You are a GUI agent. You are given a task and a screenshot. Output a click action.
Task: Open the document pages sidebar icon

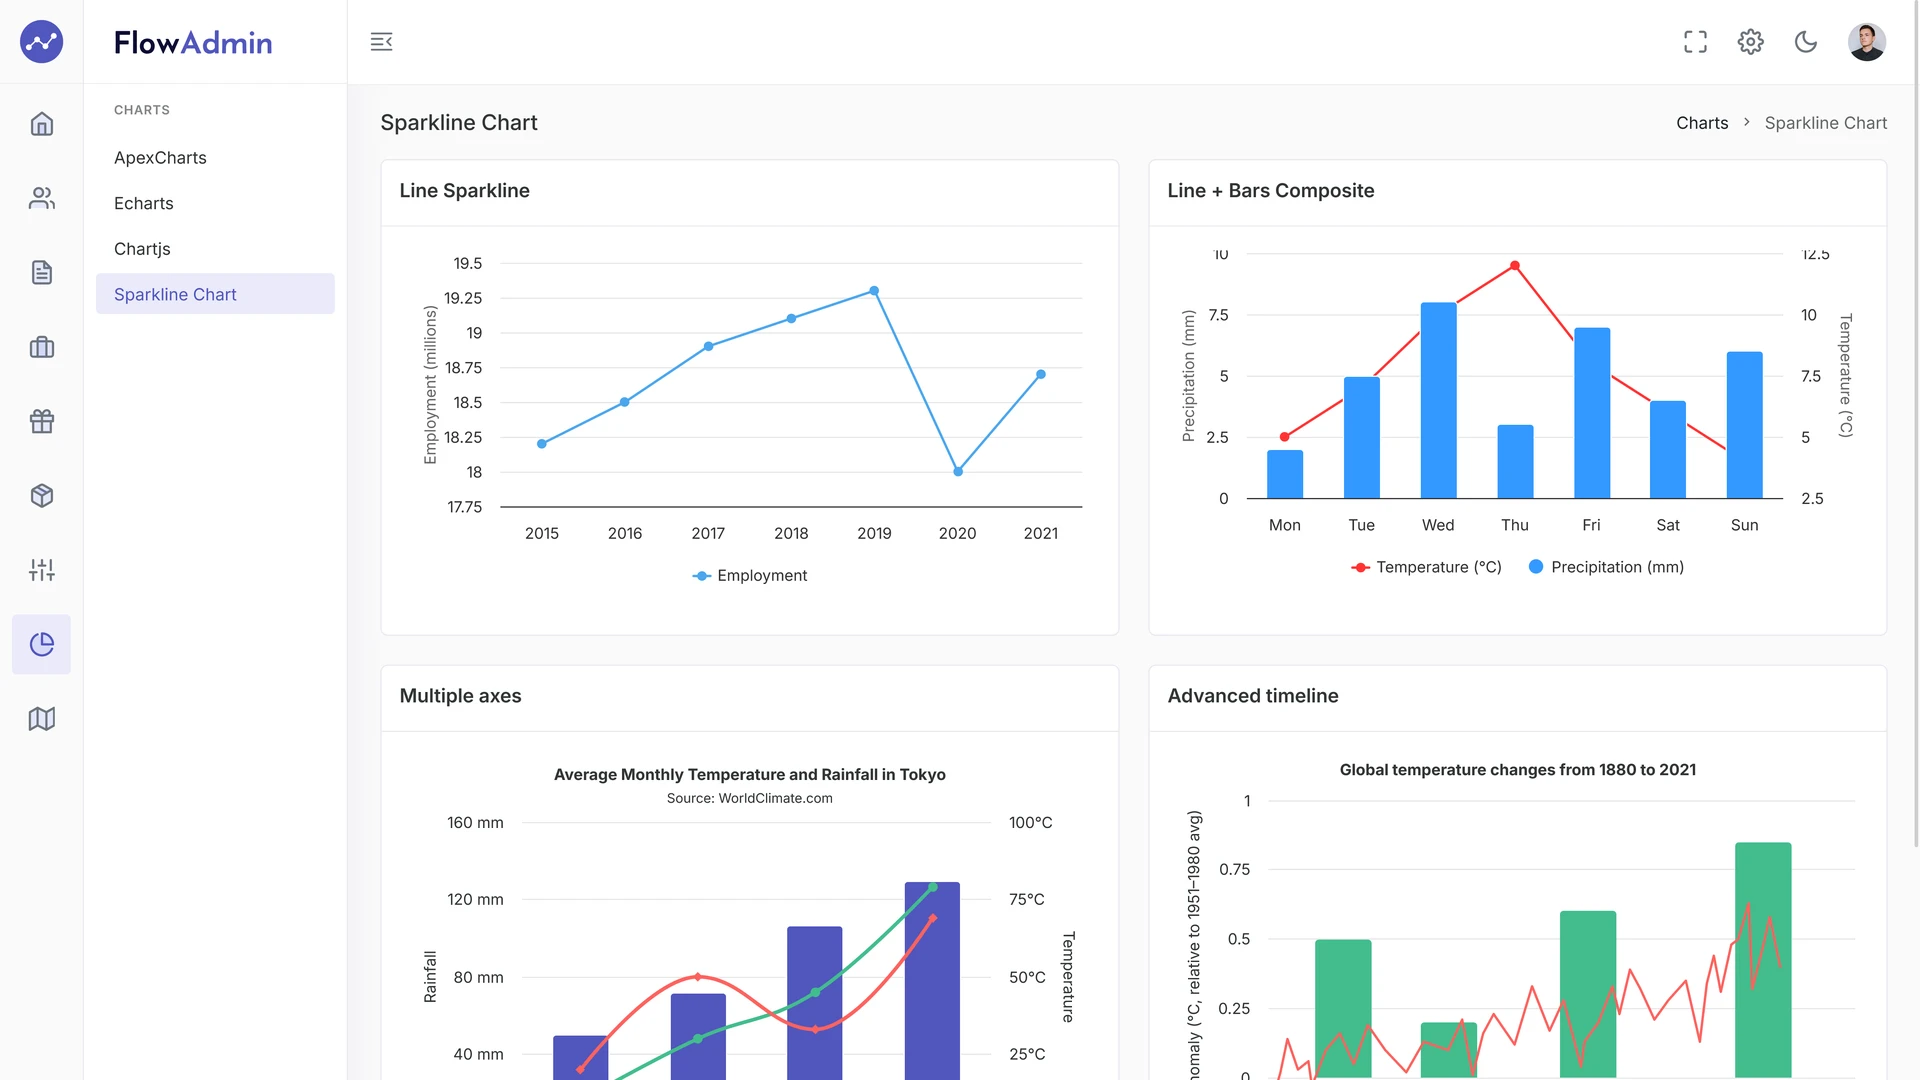click(41, 272)
